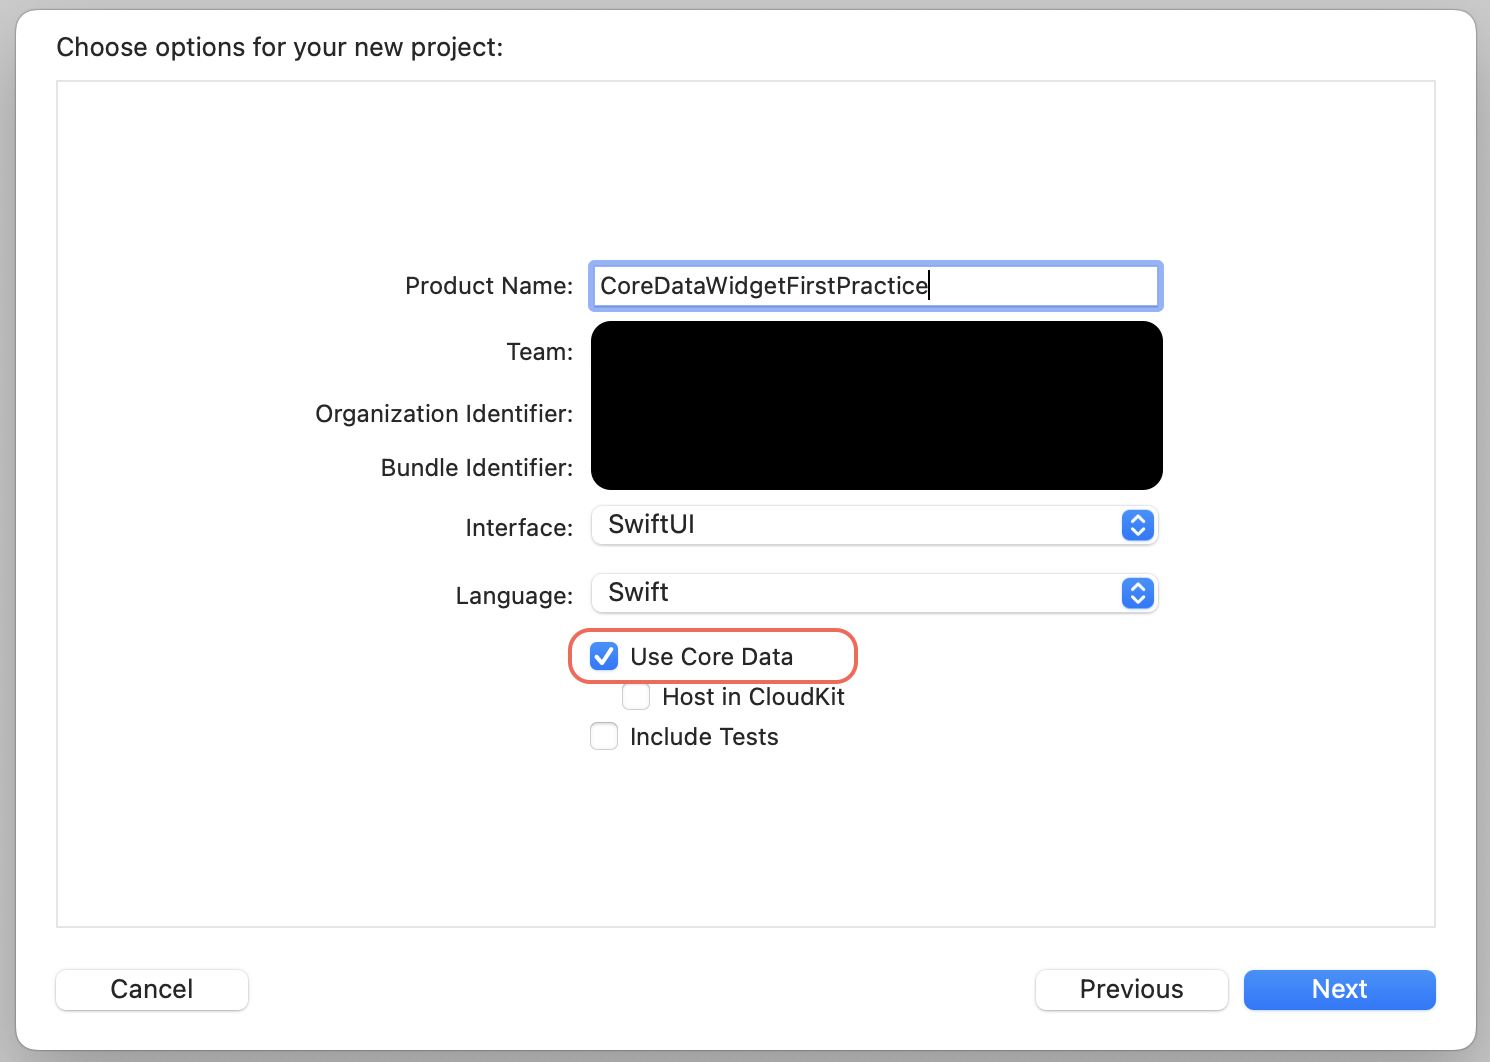1490x1062 pixels.
Task: Click the blue up-down arrows beside SwiftUI
Action: tap(1136, 525)
